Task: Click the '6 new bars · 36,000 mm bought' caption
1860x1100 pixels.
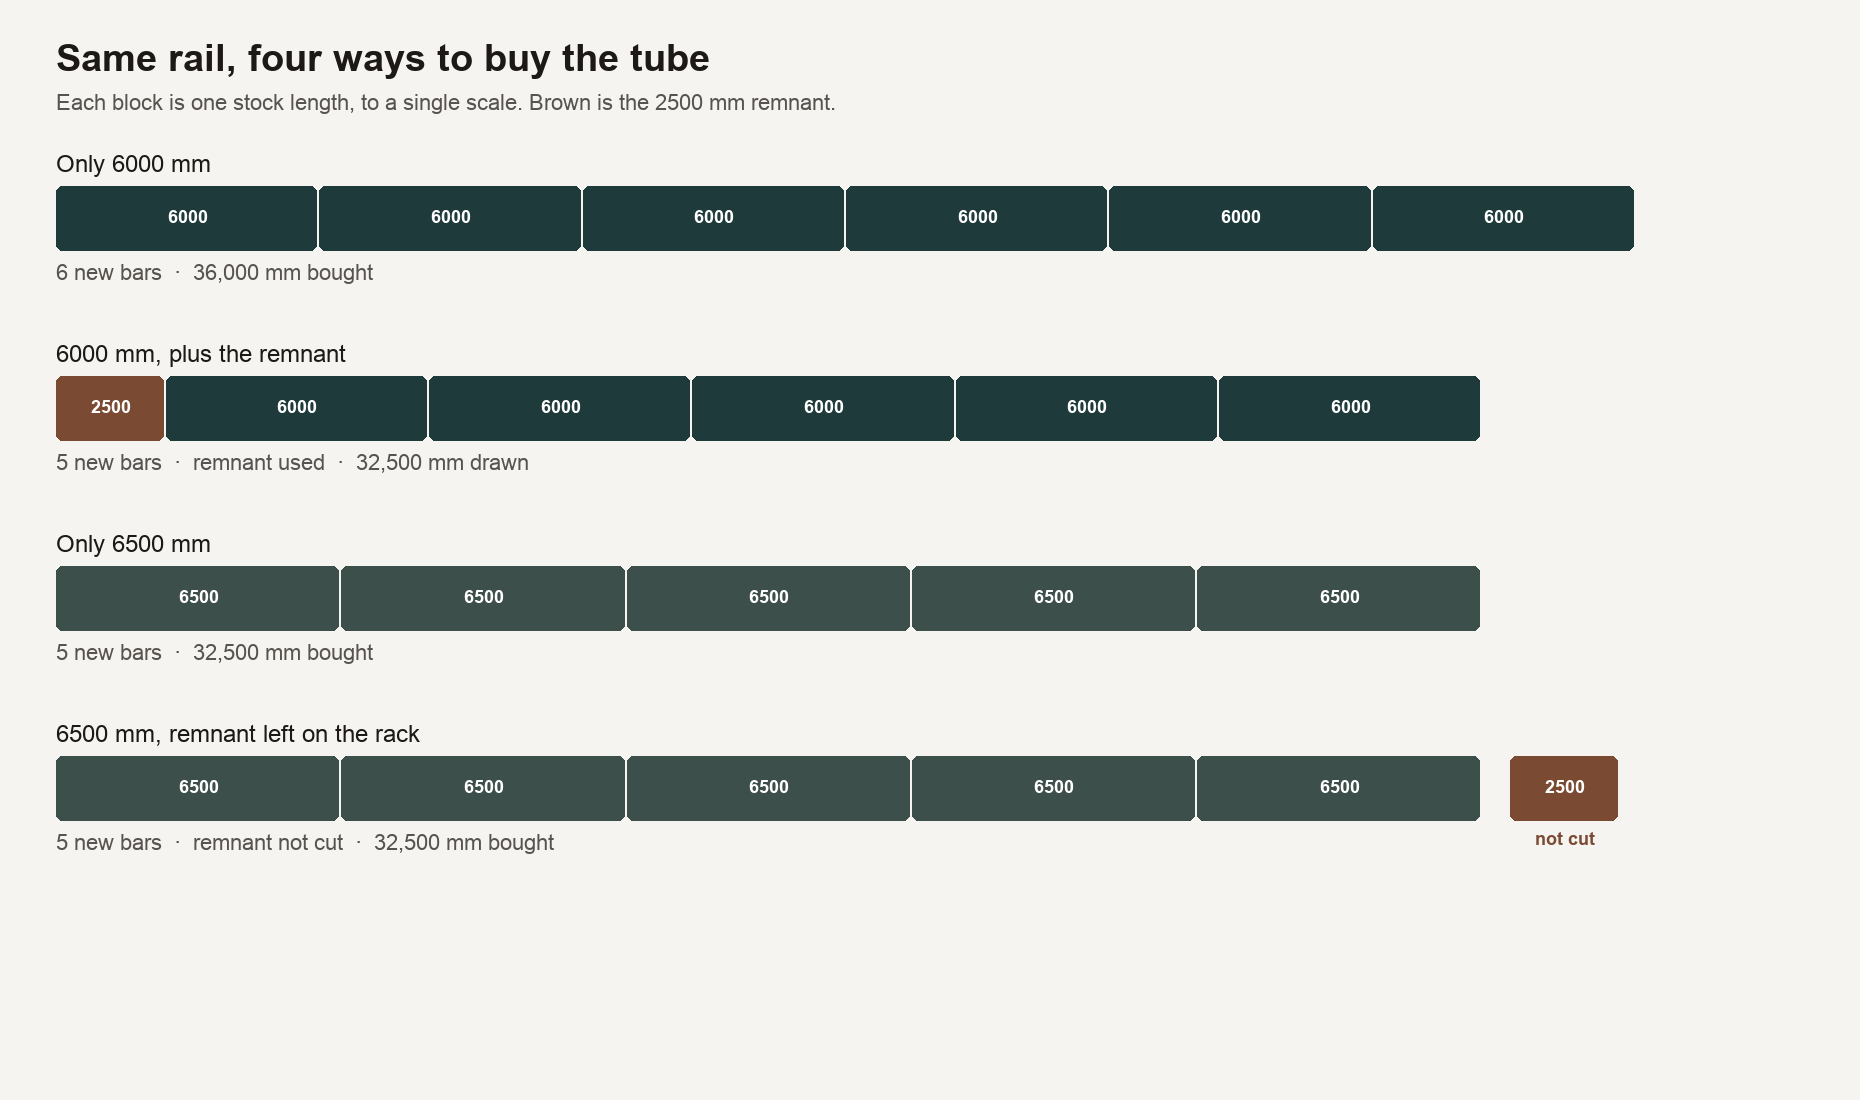Action: point(215,273)
